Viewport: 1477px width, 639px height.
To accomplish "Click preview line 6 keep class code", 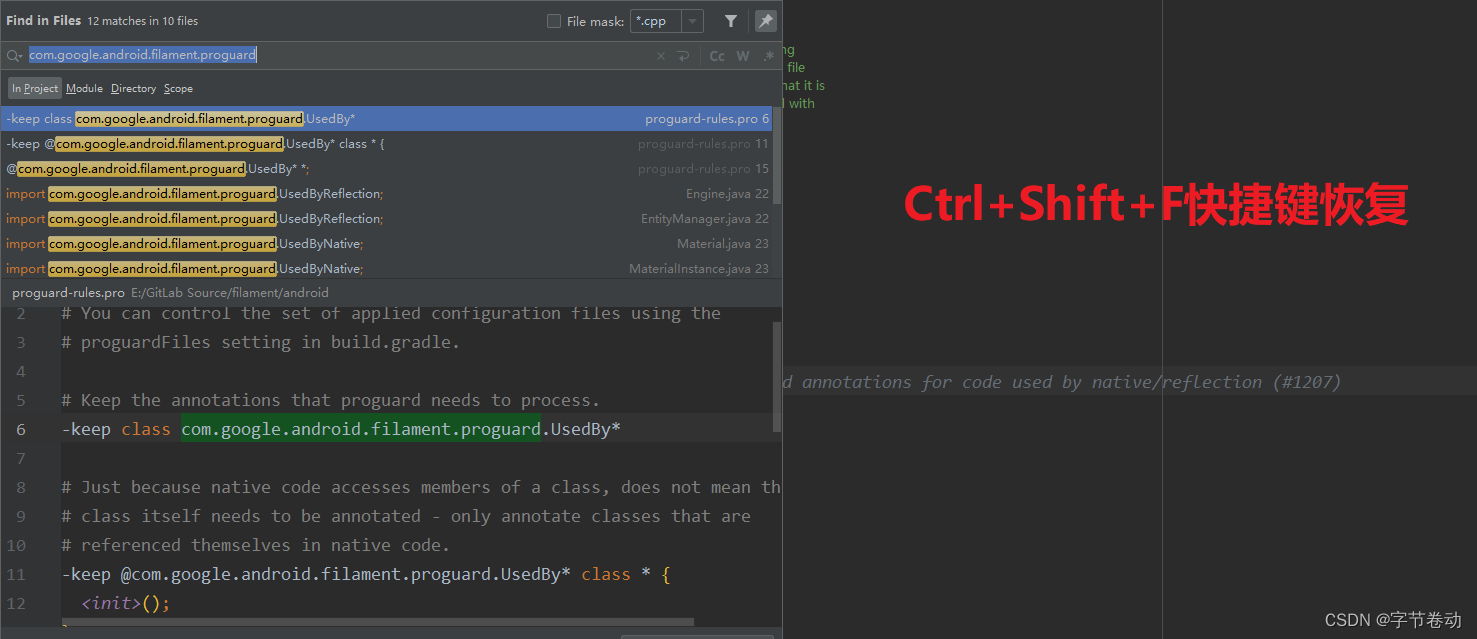I will tap(341, 429).
